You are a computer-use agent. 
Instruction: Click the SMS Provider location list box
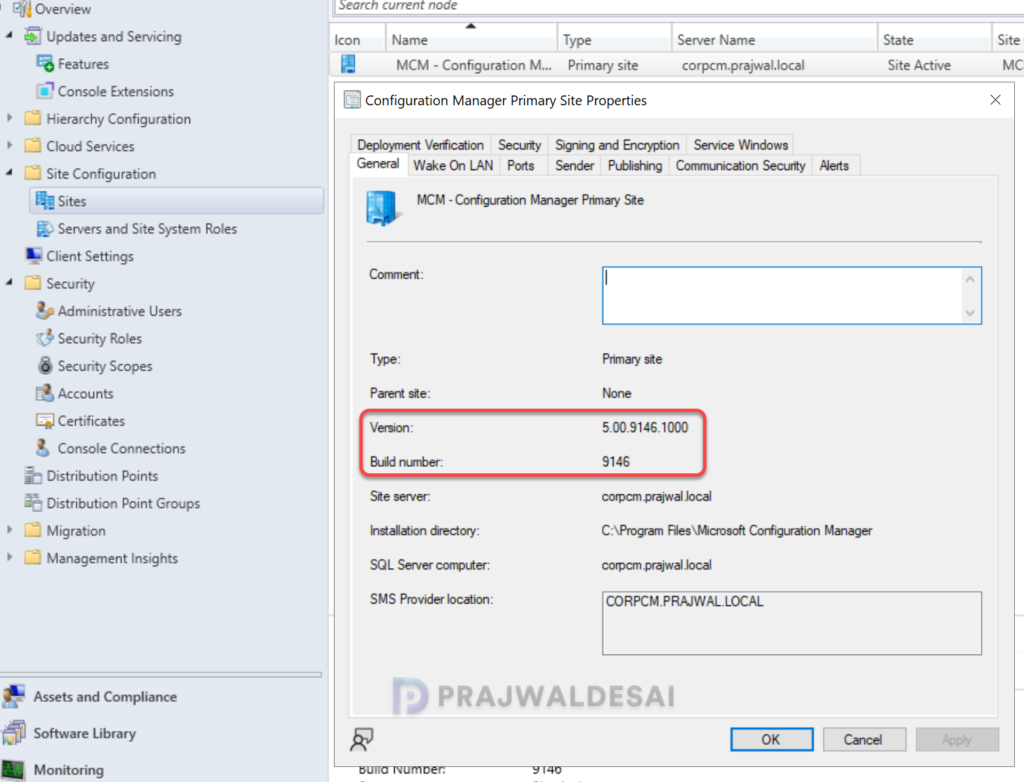(x=792, y=623)
